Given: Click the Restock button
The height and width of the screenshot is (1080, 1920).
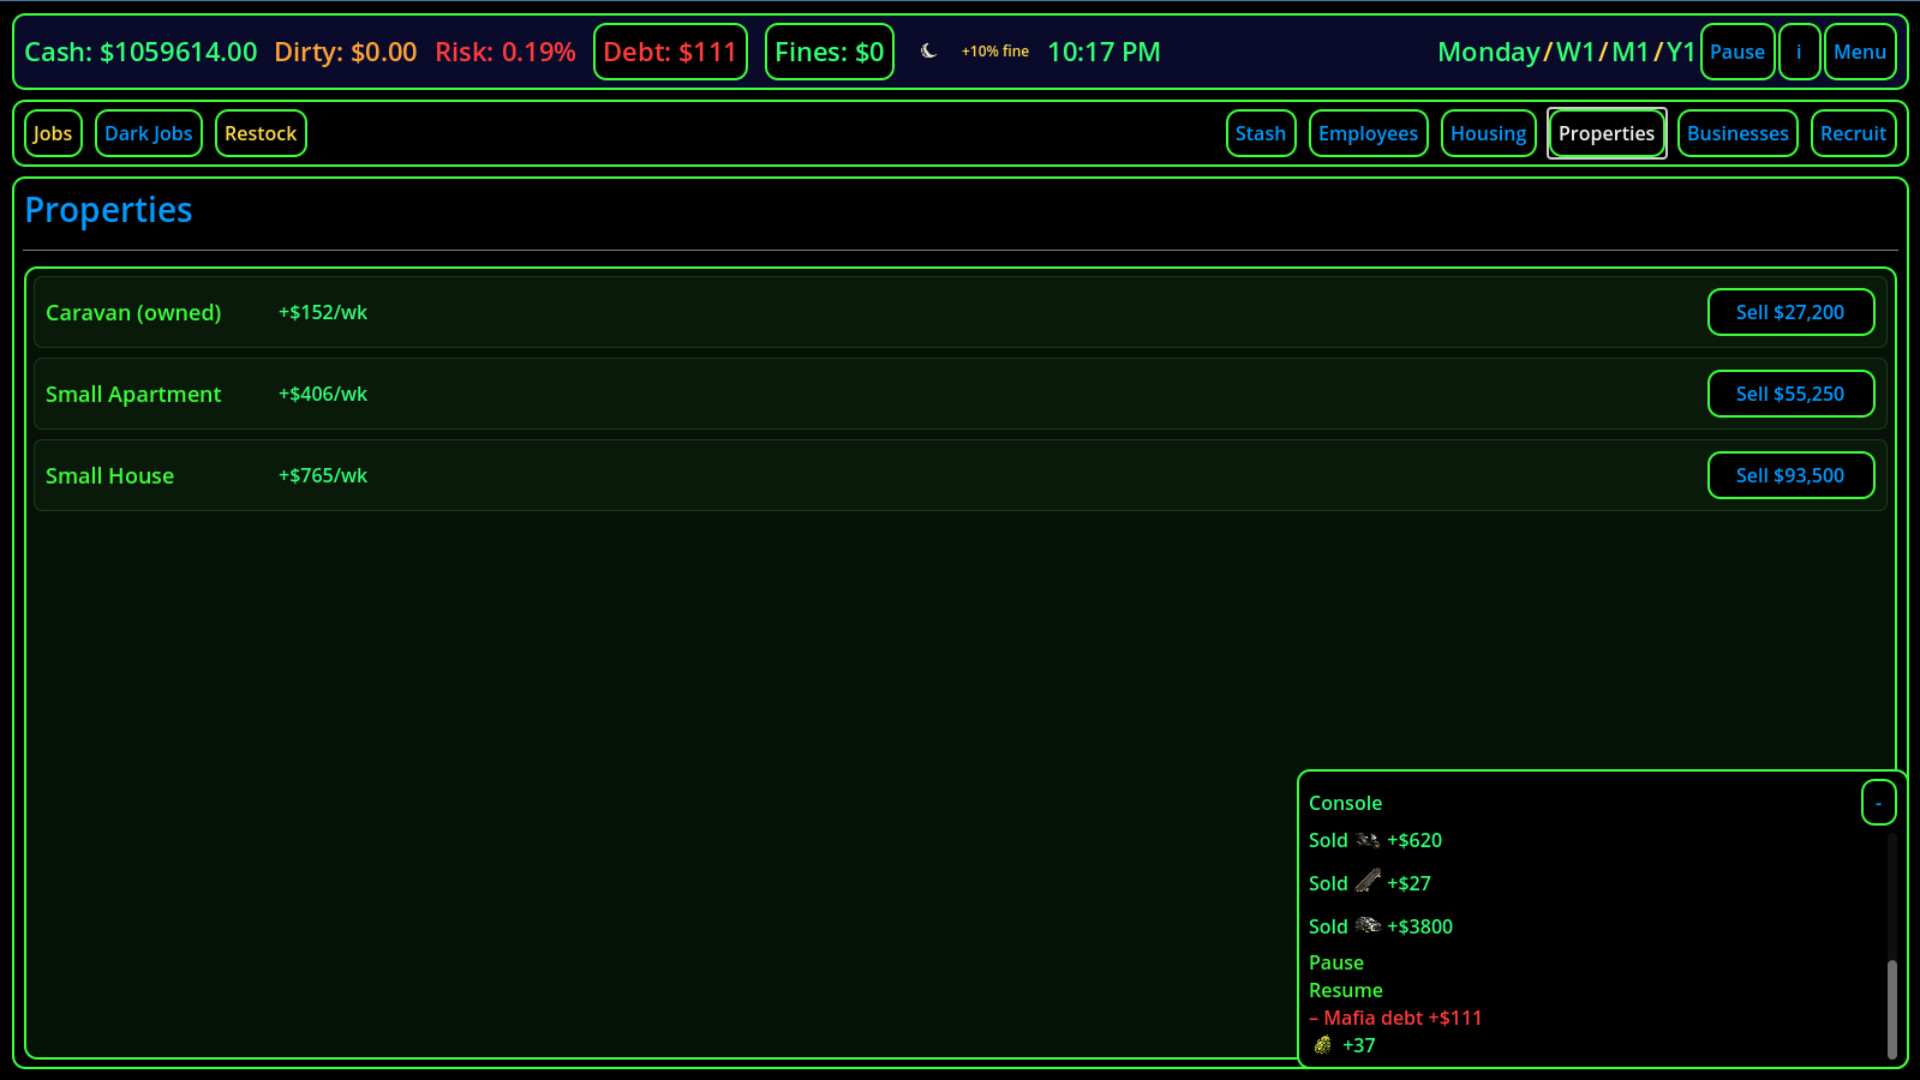Looking at the screenshot, I should [x=260, y=132].
